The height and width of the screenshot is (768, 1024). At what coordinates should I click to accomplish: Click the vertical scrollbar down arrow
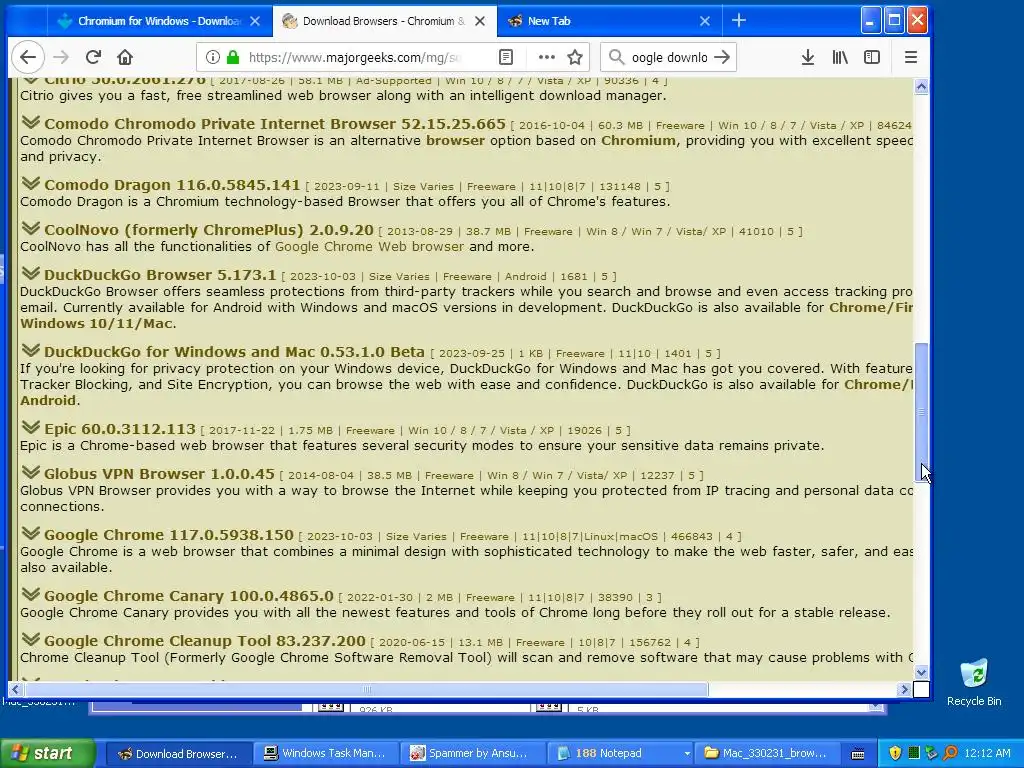click(x=921, y=672)
